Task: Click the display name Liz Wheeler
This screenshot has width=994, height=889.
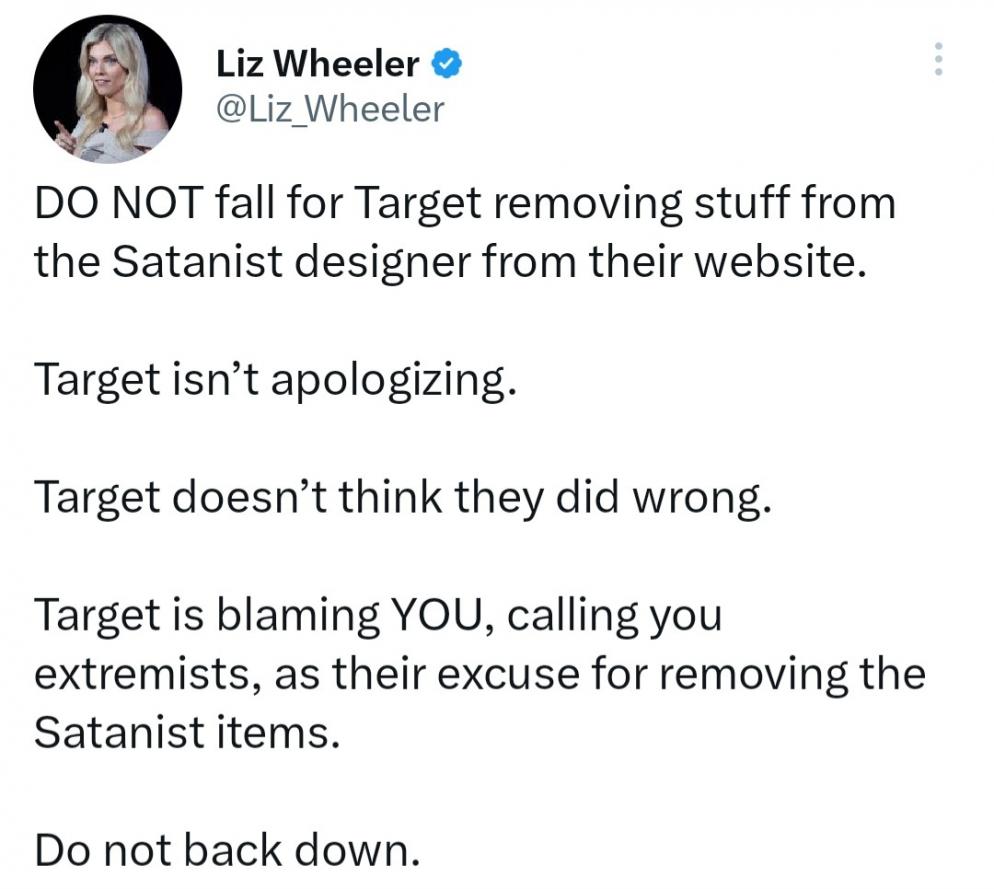Action: click(x=318, y=64)
